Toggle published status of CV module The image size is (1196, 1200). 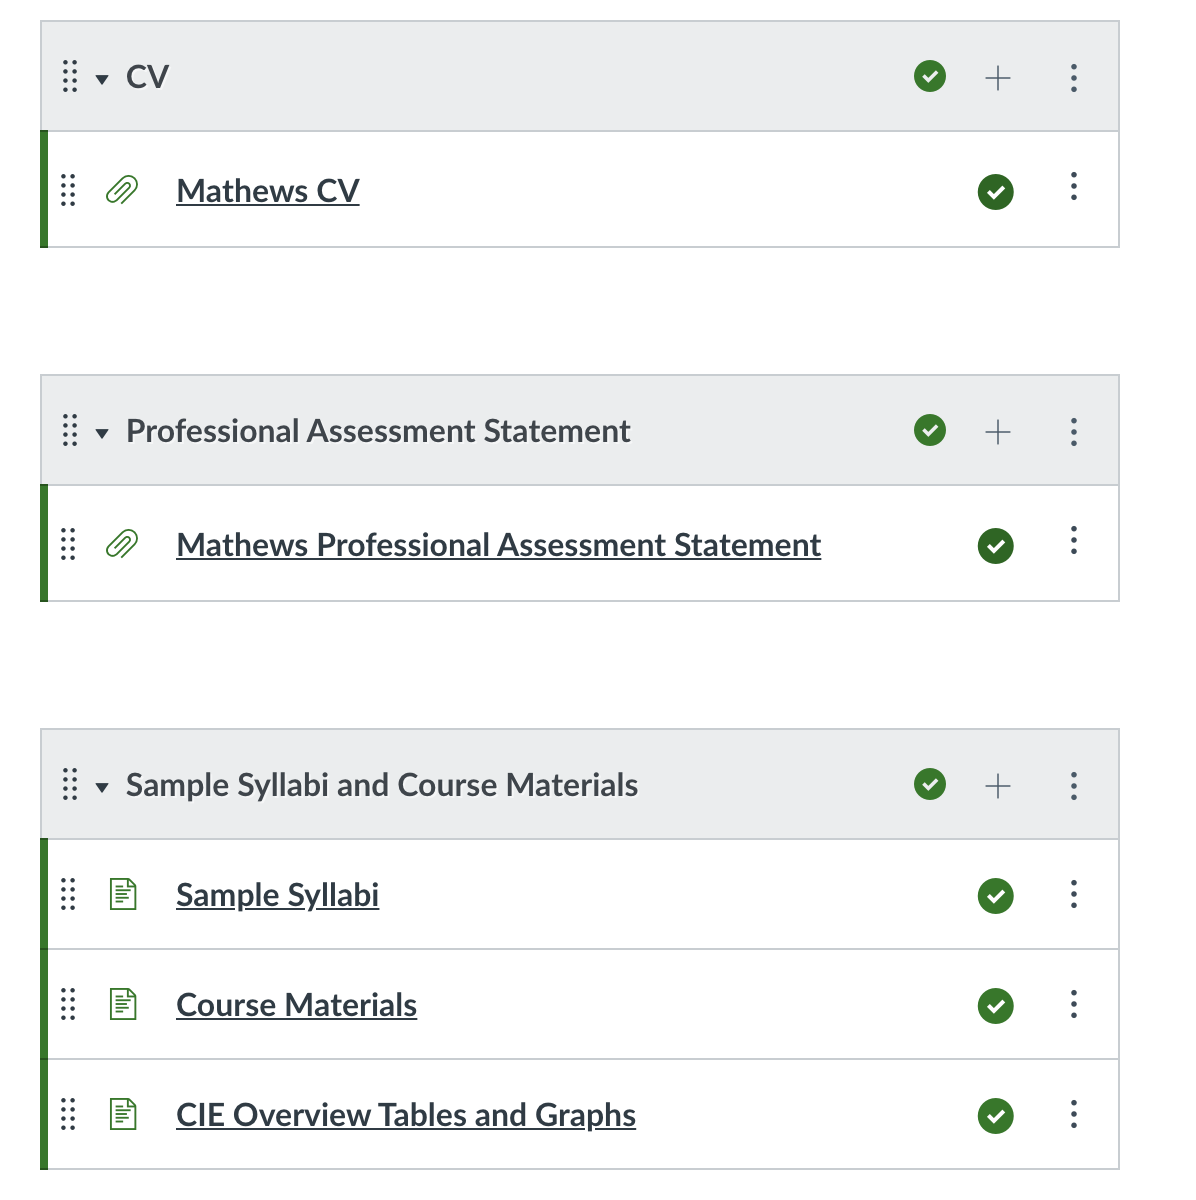click(930, 76)
